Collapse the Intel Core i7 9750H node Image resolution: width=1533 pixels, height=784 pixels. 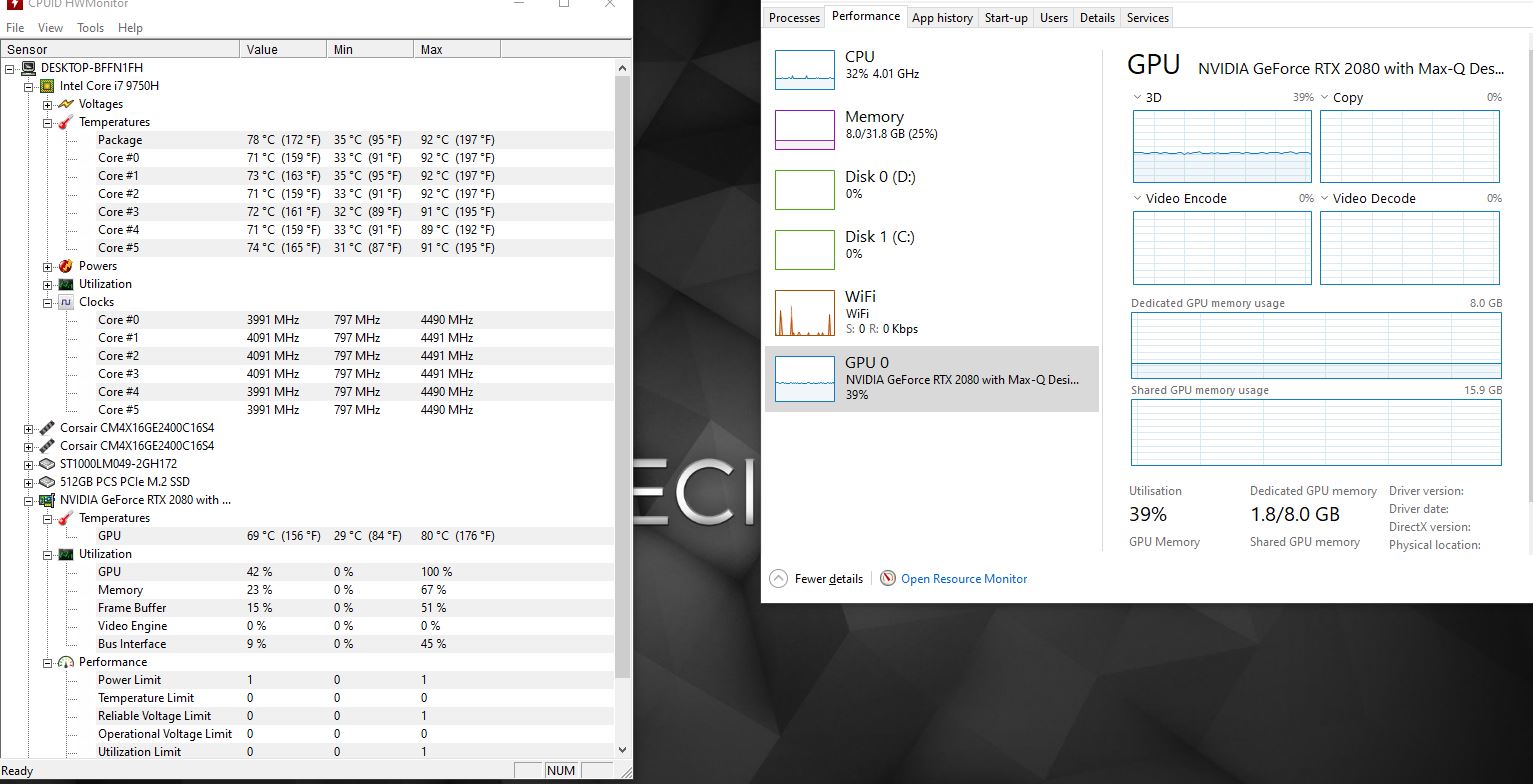click(x=29, y=86)
